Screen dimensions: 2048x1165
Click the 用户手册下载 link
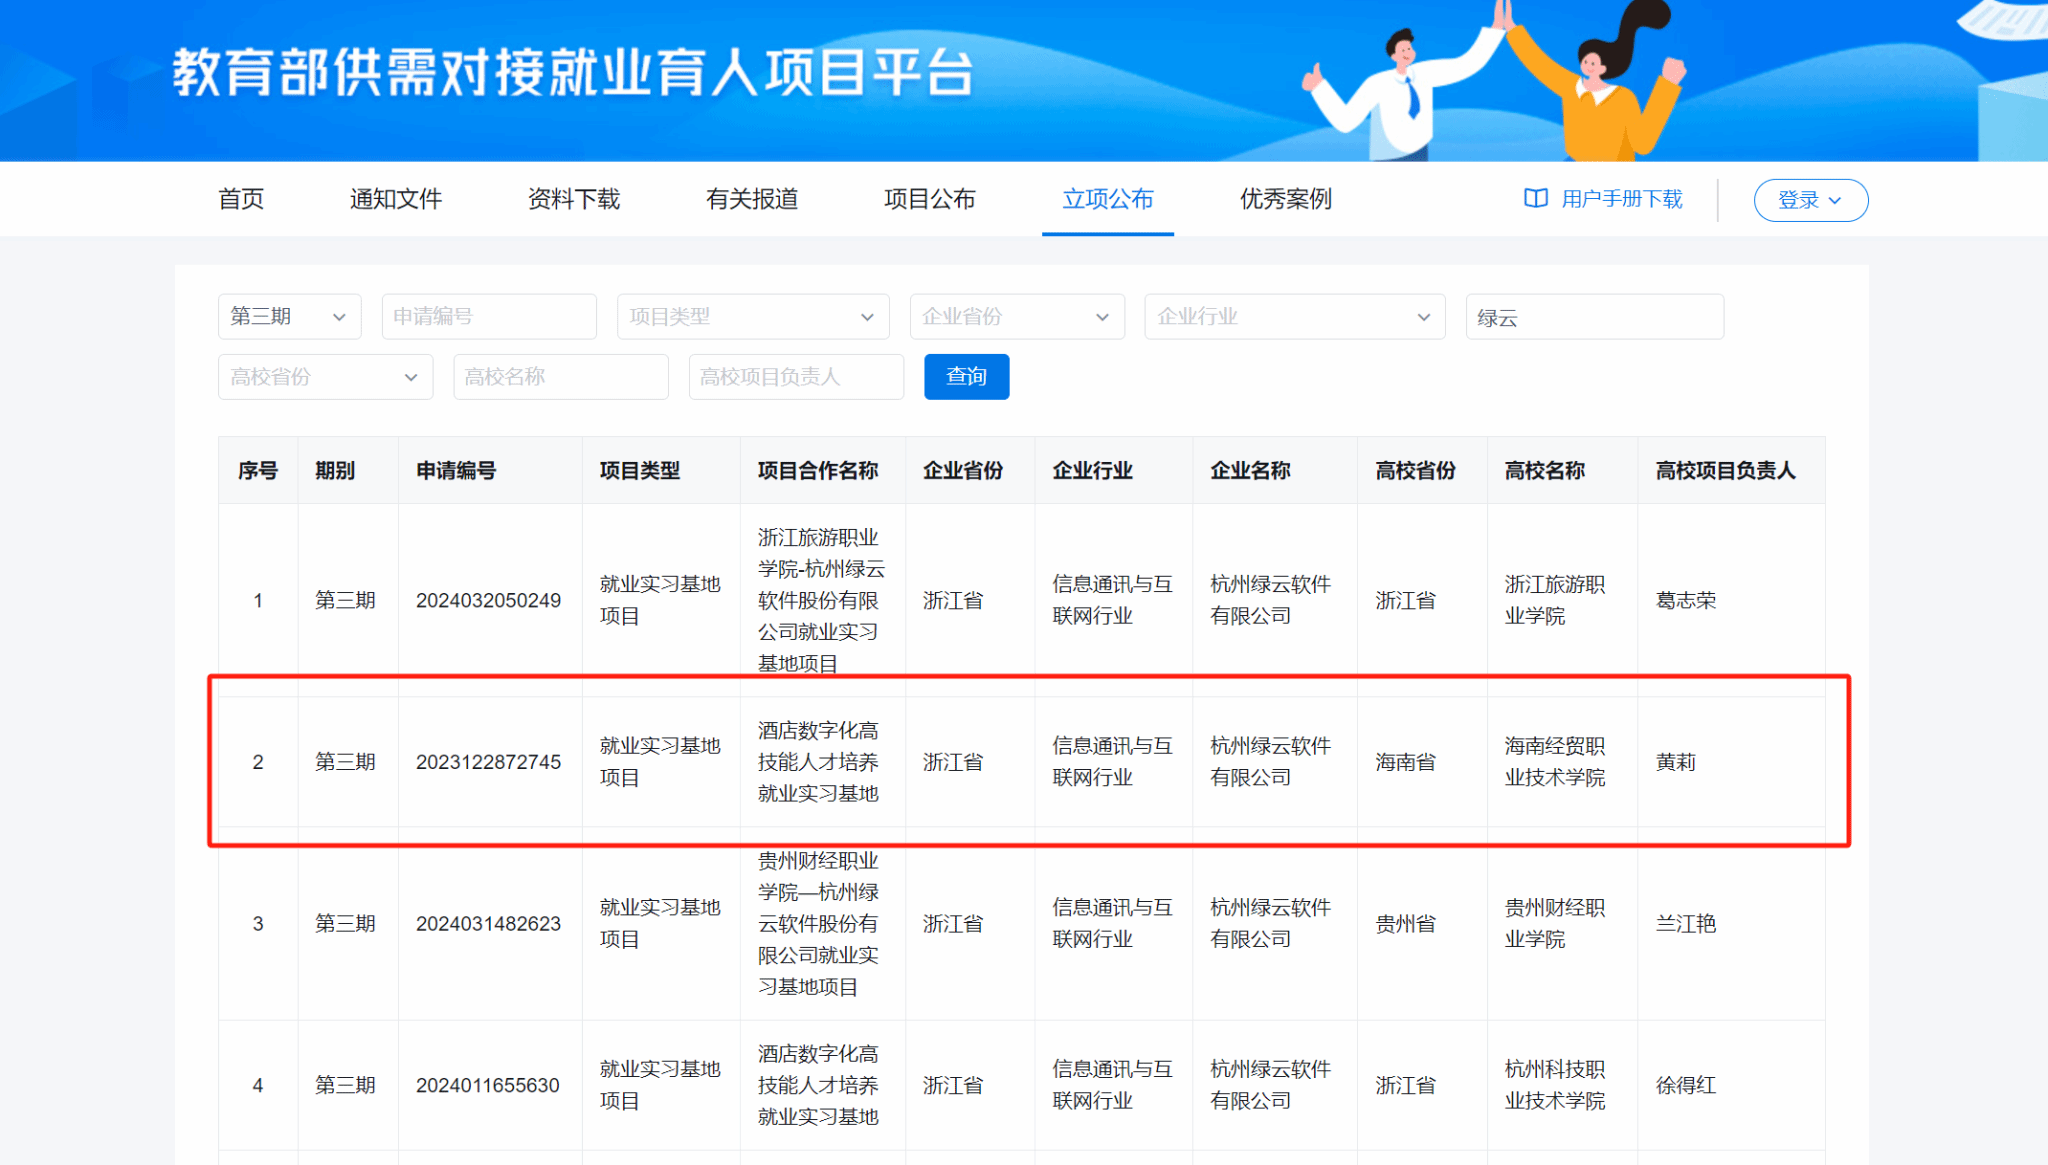tap(1621, 199)
